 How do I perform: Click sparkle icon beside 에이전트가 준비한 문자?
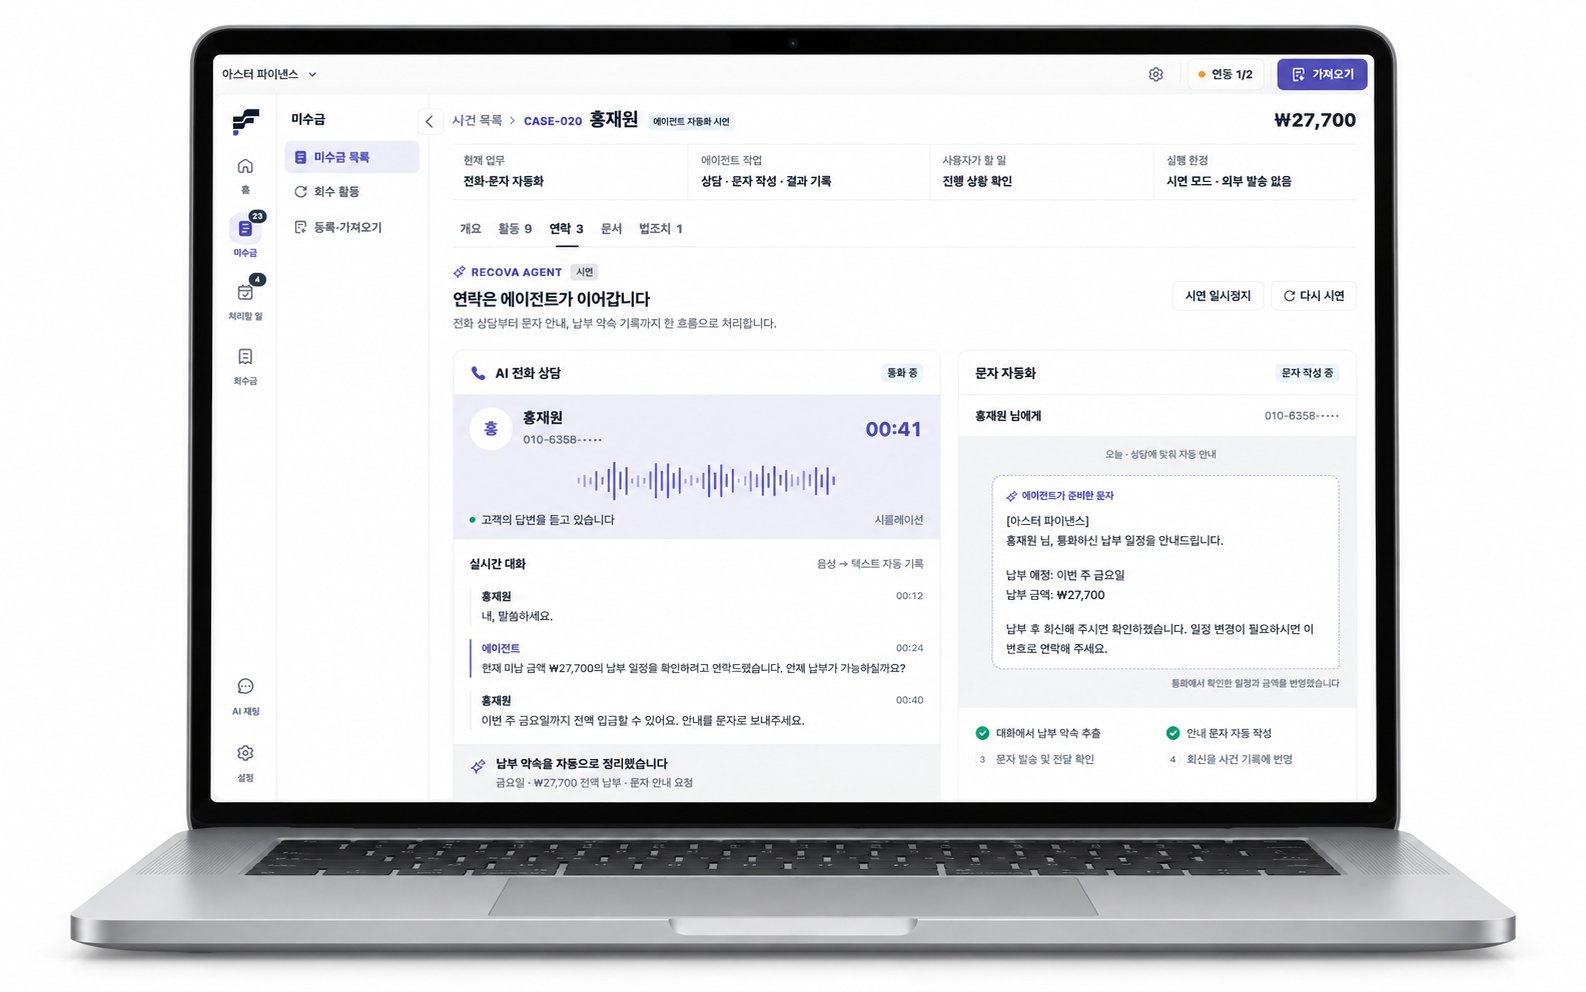click(1011, 496)
